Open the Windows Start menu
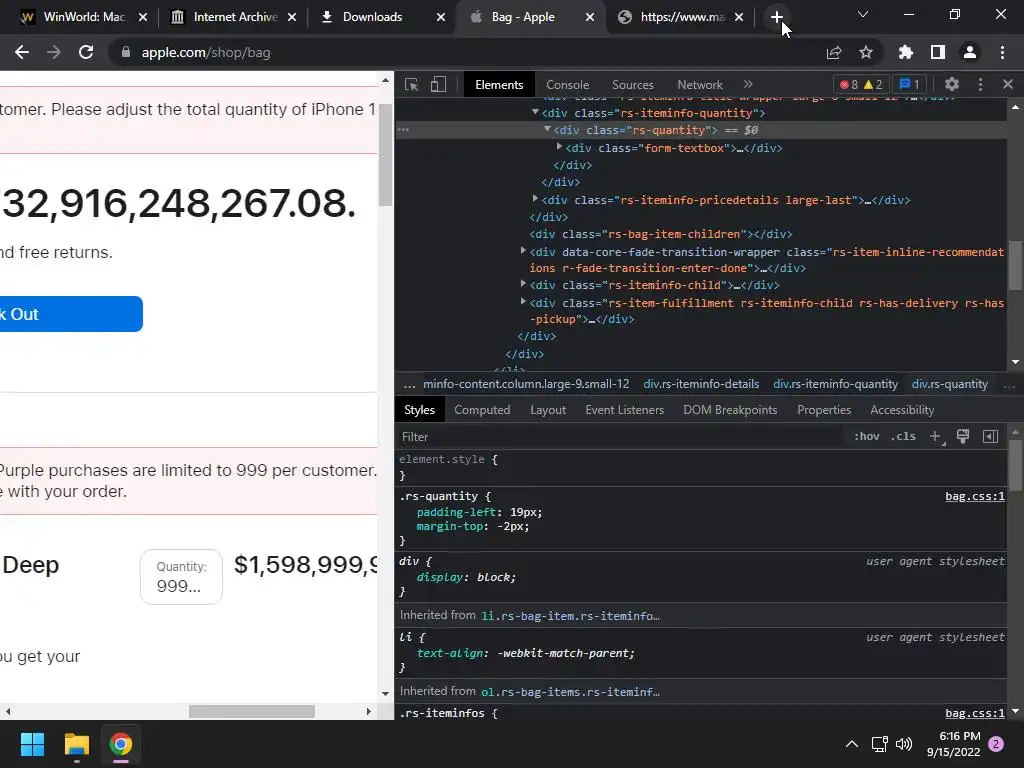This screenshot has width=1024, height=768. 32,744
